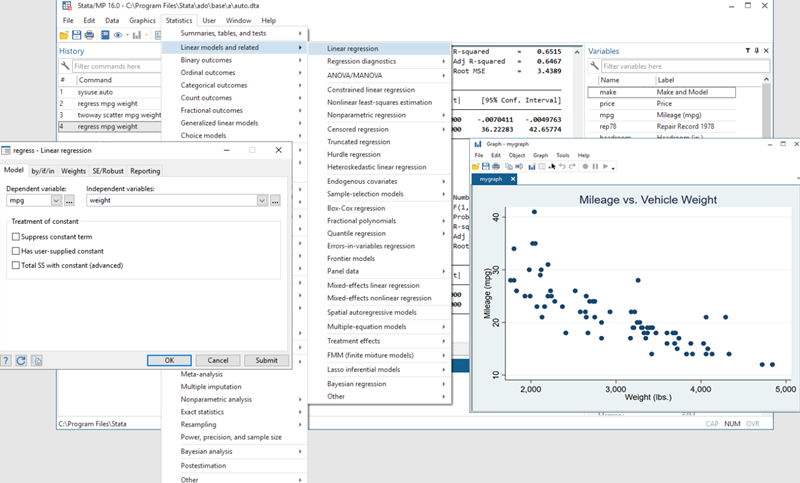Expand Bayesian analysis submenu
This screenshot has width=800, height=483.
tap(235, 451)
